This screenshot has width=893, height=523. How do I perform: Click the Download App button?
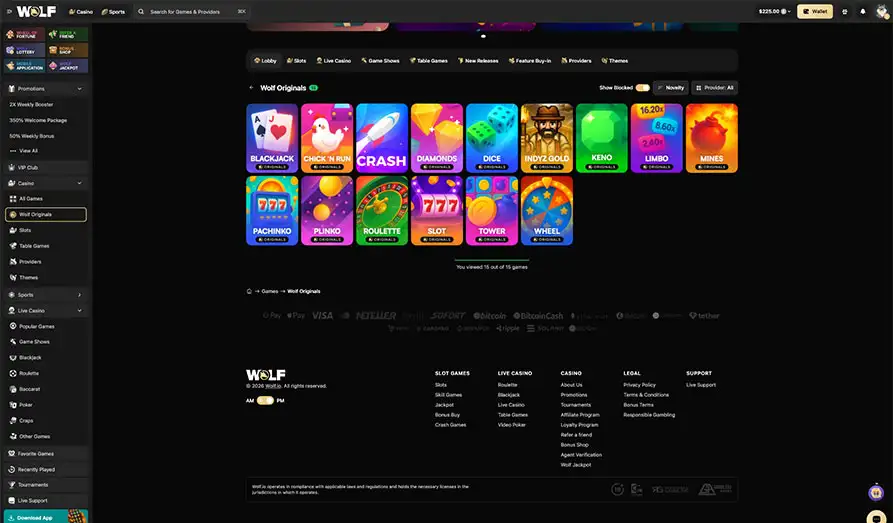click(46, 517)
